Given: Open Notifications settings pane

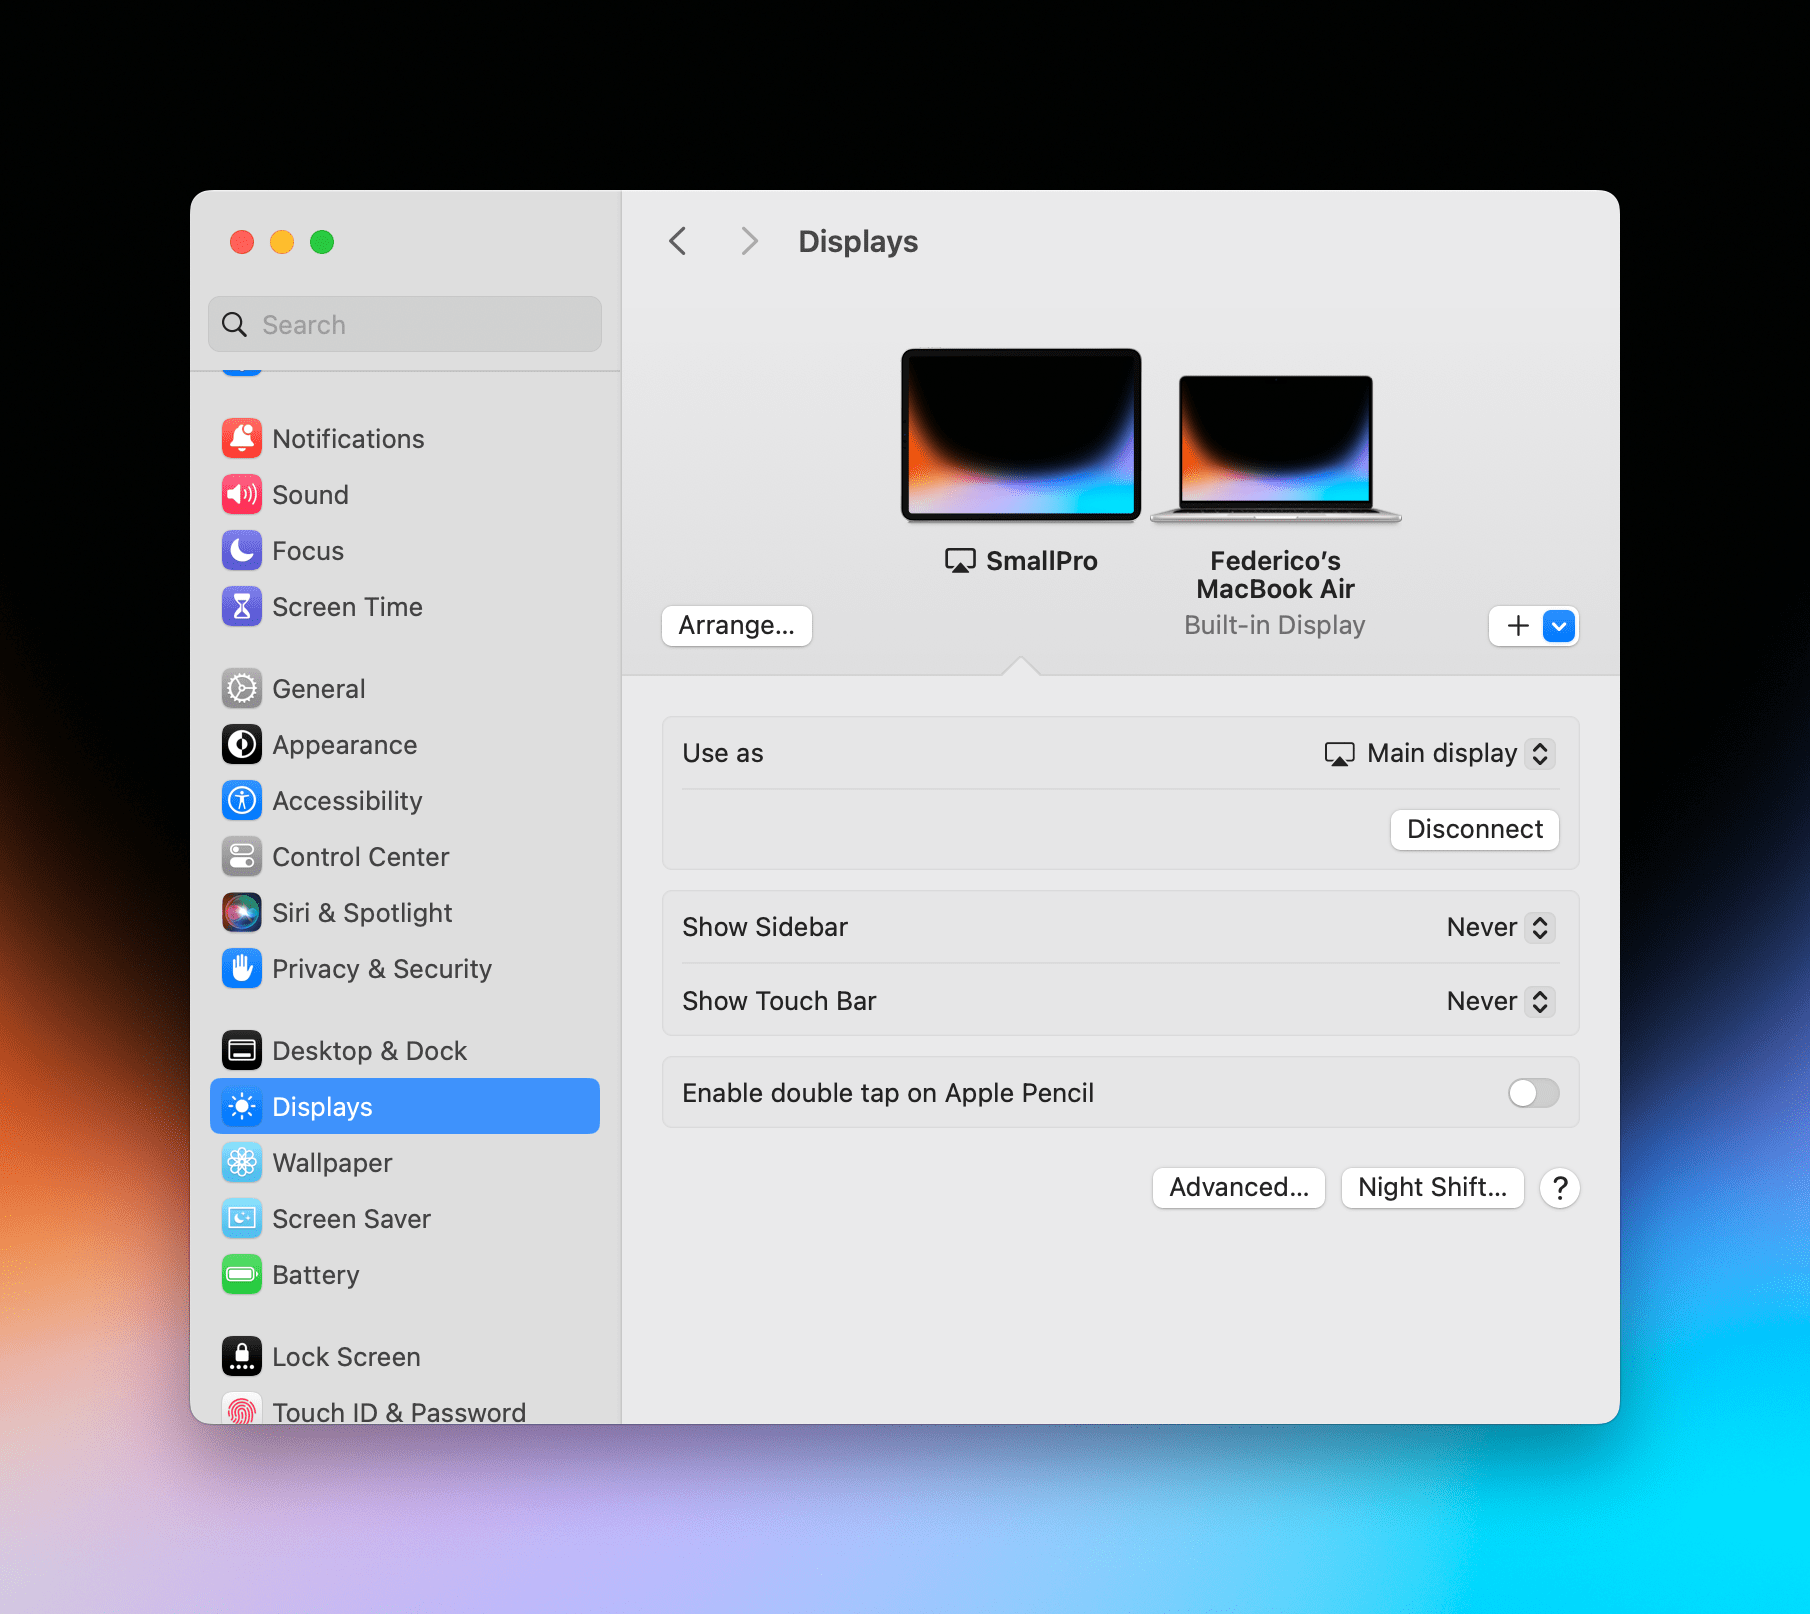Looking at the screenshot, I should [x=405, y=438].
